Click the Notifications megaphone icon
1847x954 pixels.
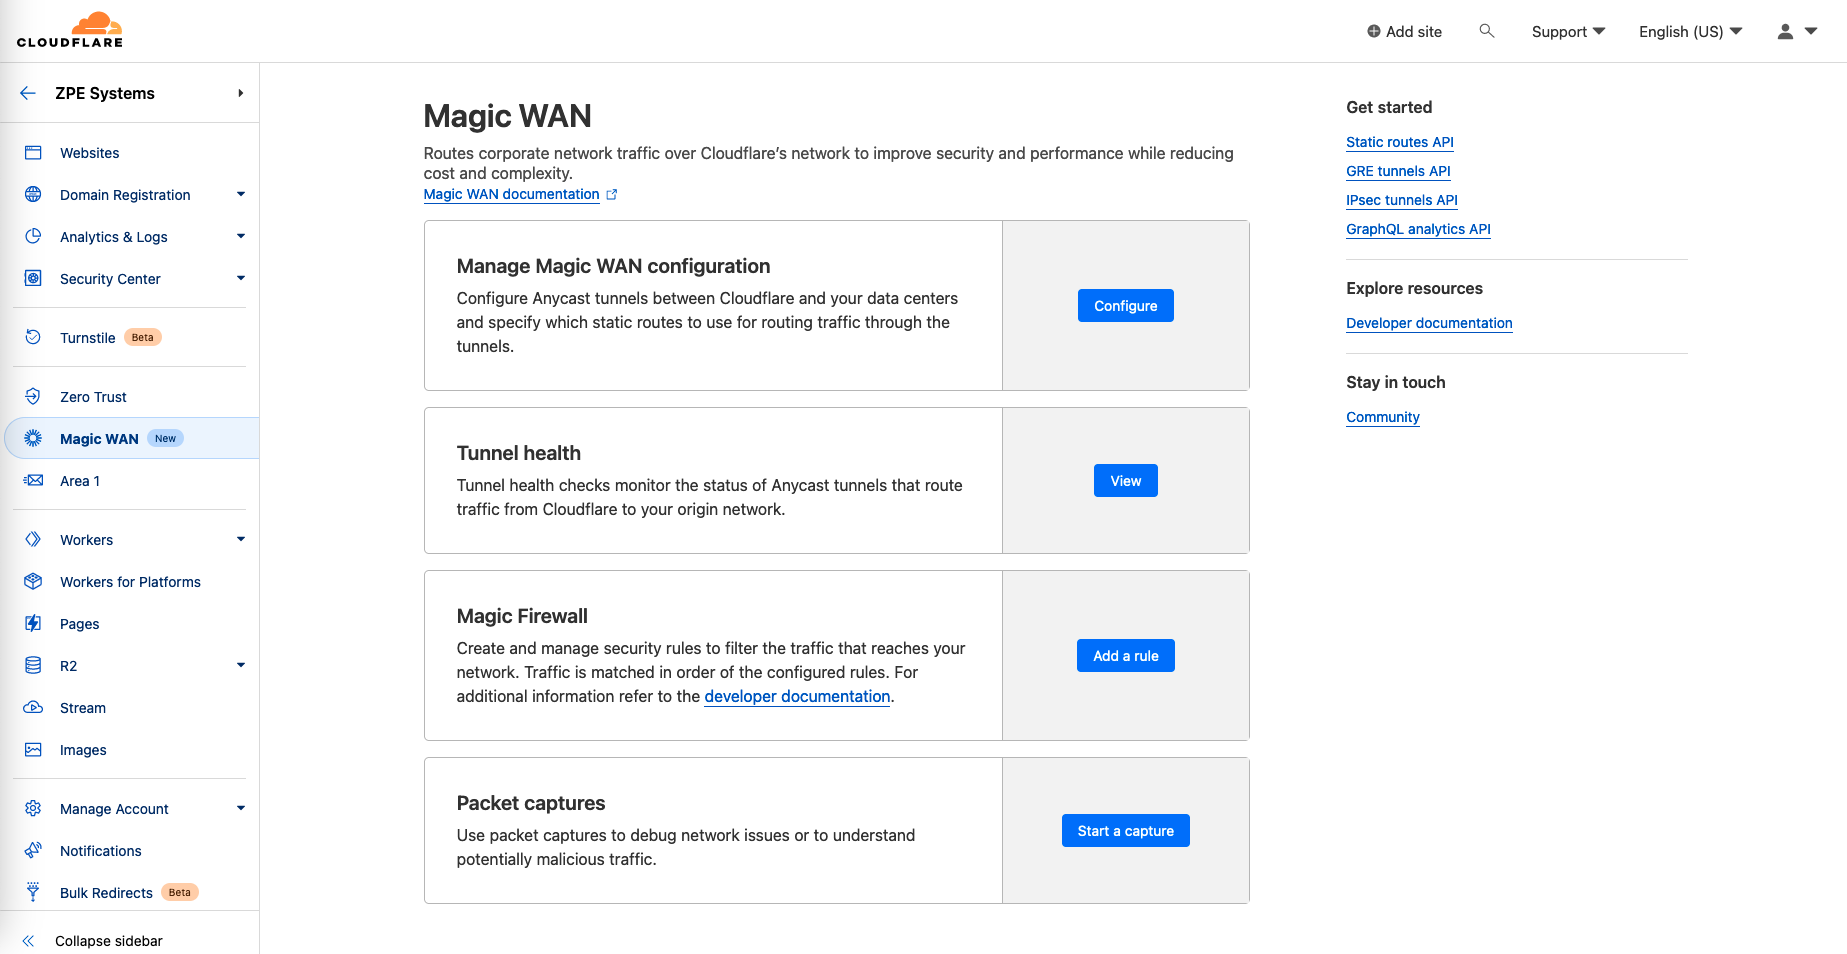(x=33, y=851)
